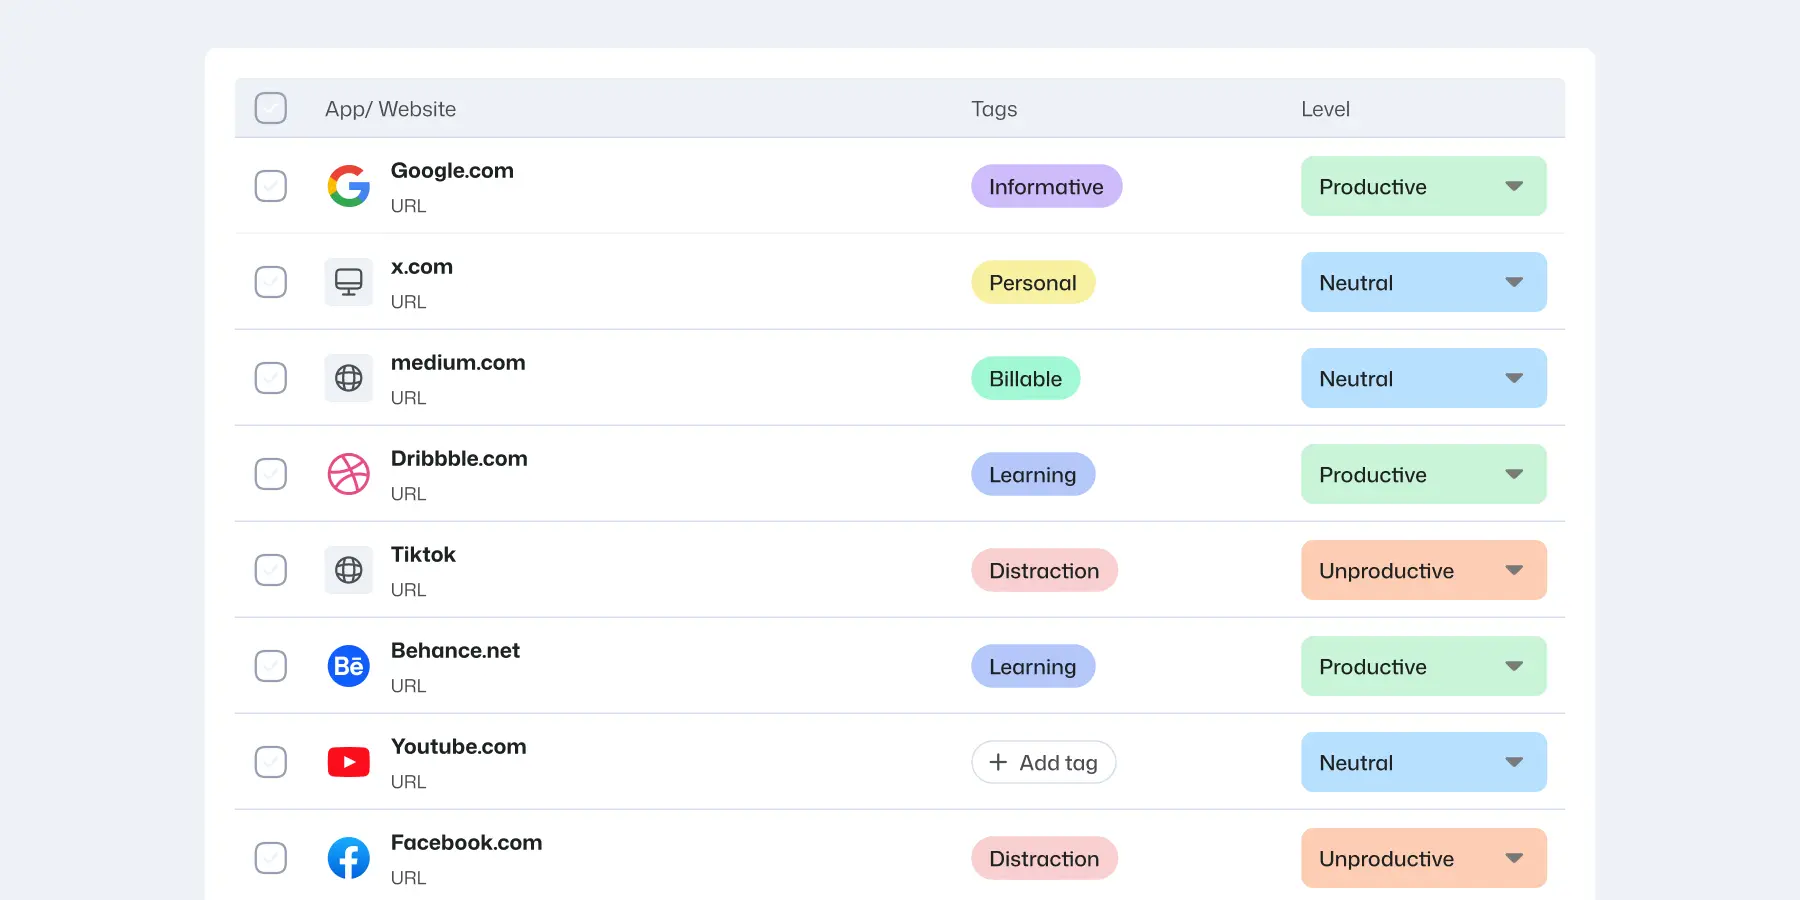
Task: Open Youtube.com Neutral level dropdown
Action: click(1424, 762)
